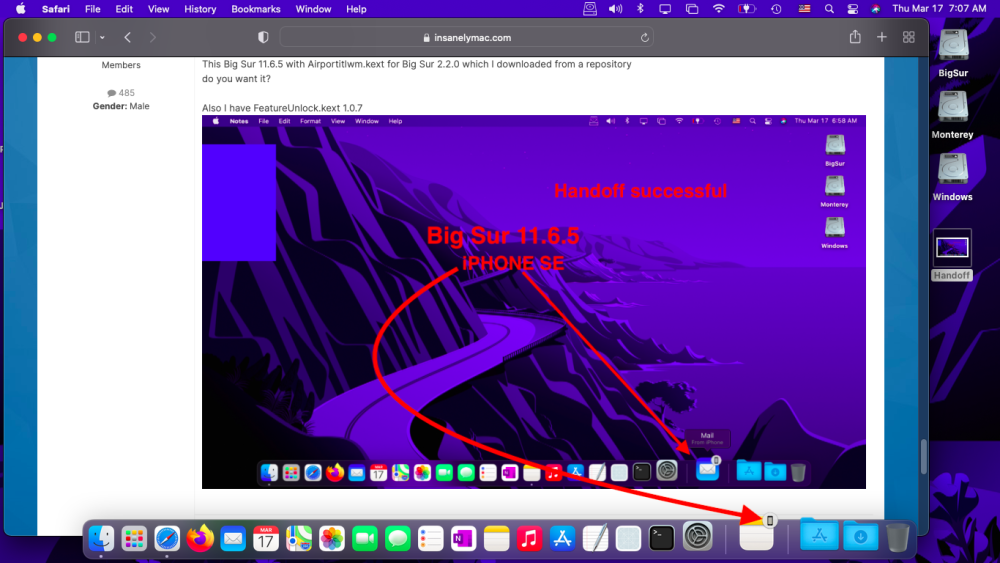This screenshot has width=1000, height=563.
Task: Open the View menu
Action: coord(158,9)
